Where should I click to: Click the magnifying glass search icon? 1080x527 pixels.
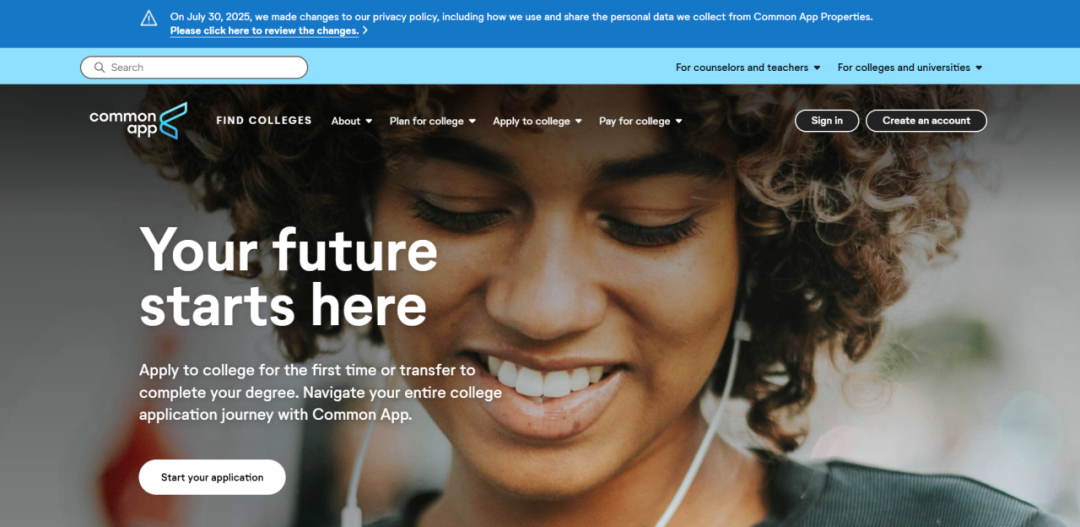pos(99,68)
